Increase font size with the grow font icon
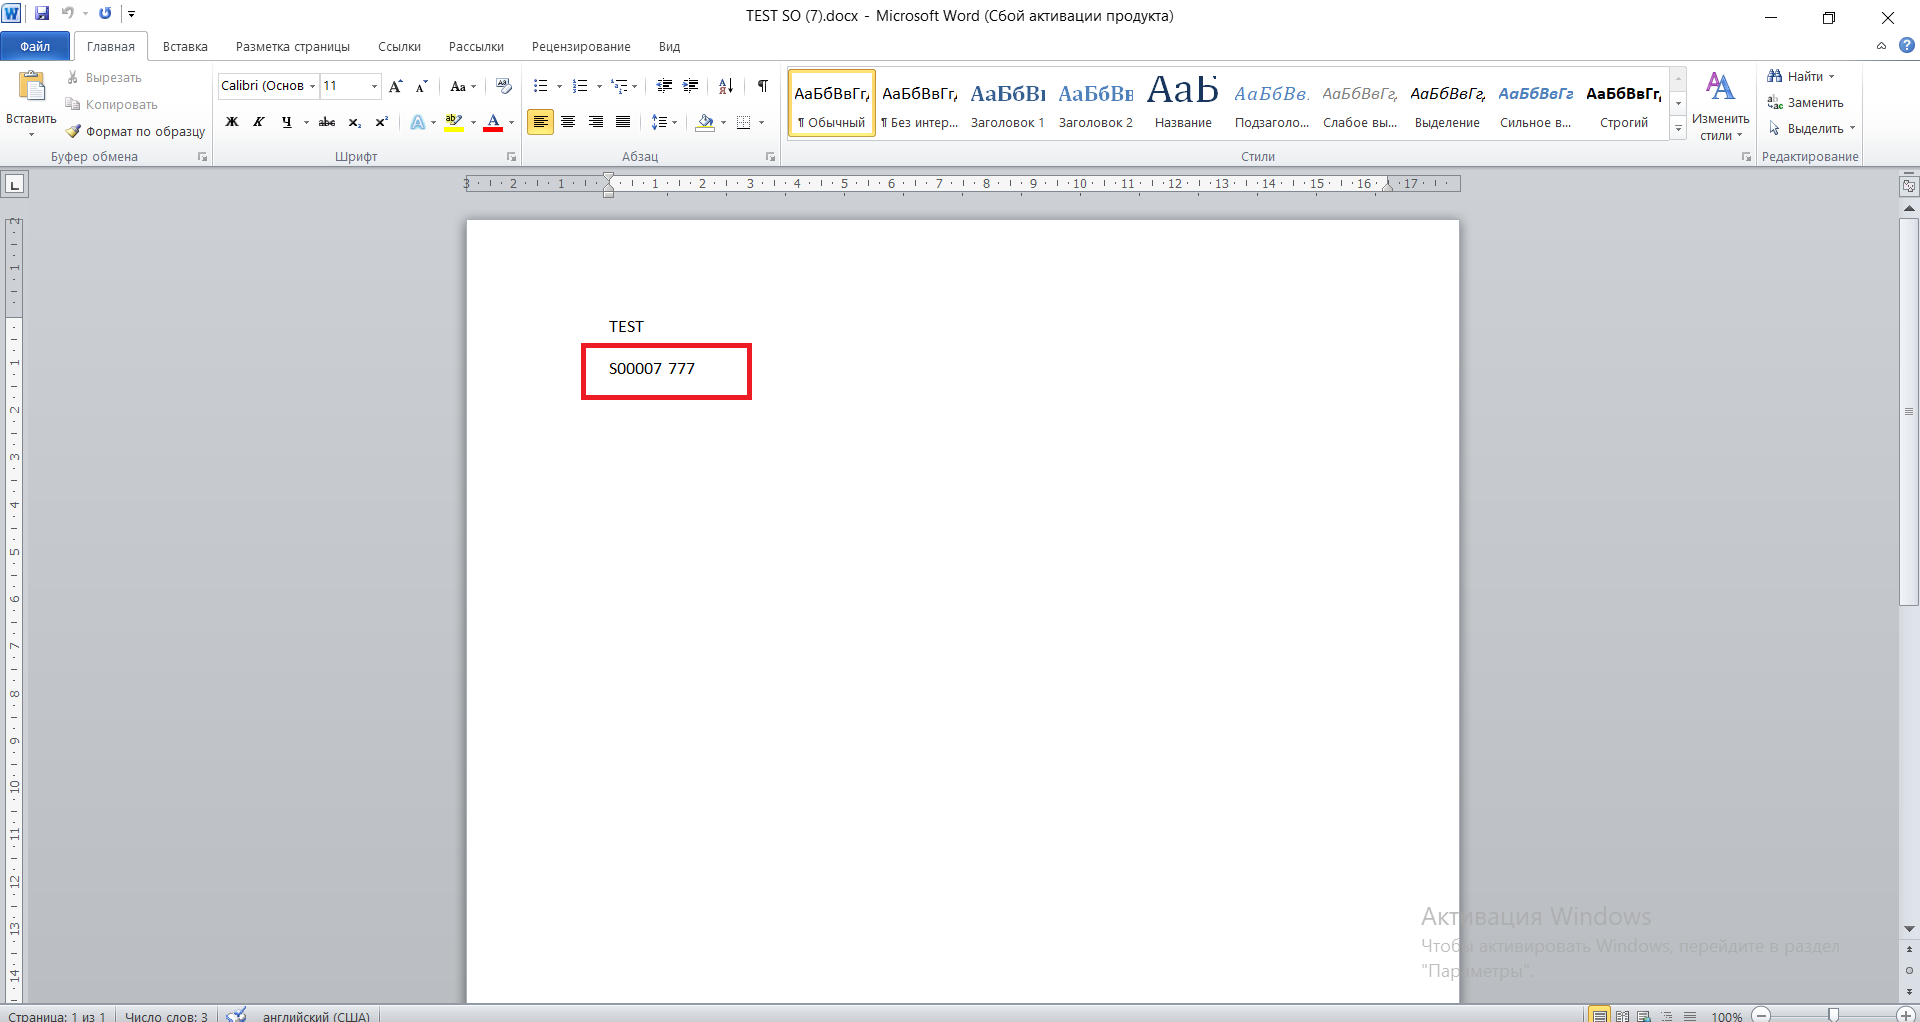 point(396,86)
